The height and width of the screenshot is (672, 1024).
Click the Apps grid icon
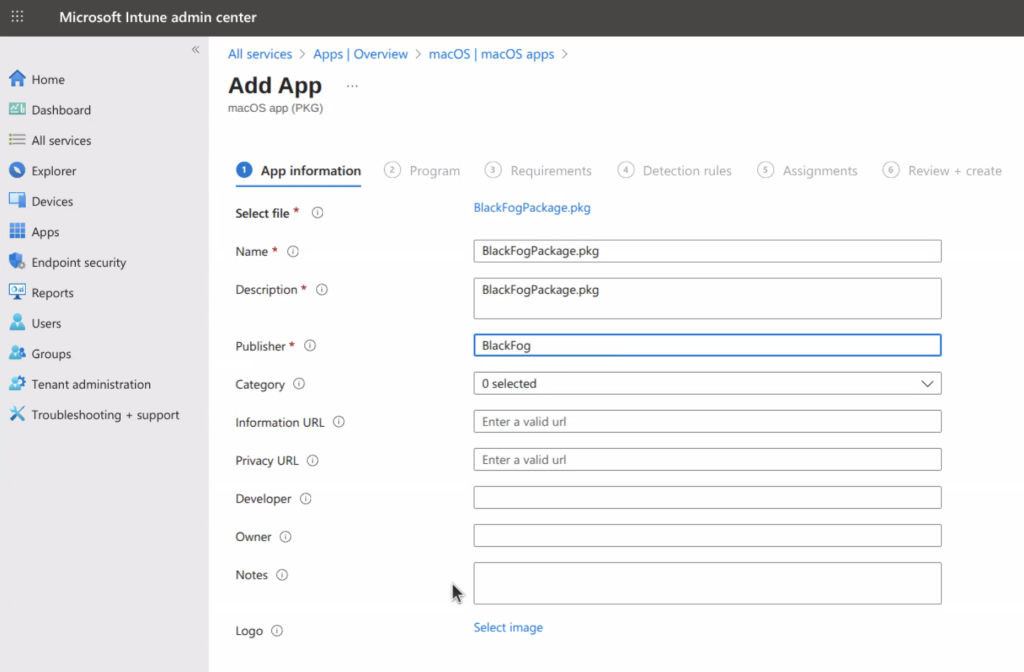point(18,231)
